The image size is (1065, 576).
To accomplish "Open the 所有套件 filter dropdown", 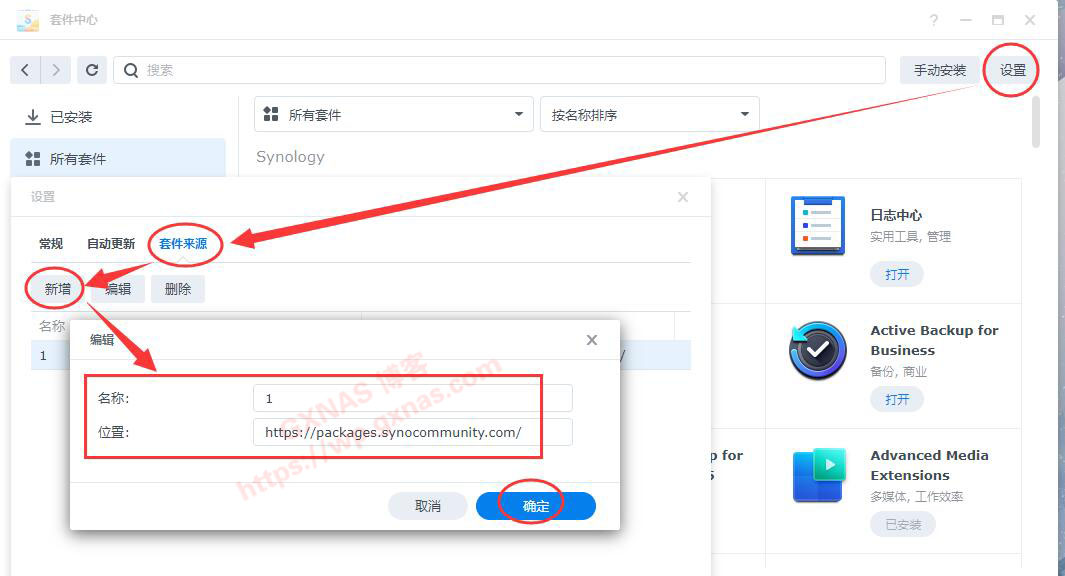I will 392,113.
